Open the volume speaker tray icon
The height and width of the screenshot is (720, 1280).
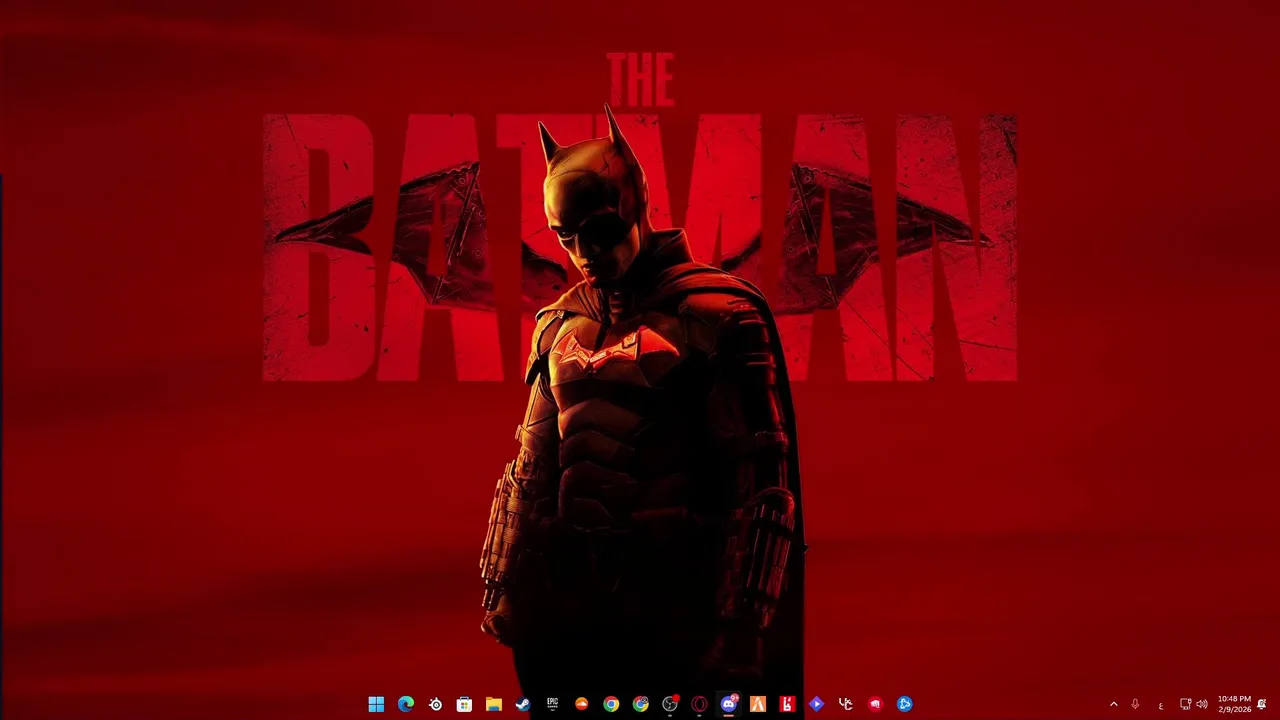tap(1202, 704)
